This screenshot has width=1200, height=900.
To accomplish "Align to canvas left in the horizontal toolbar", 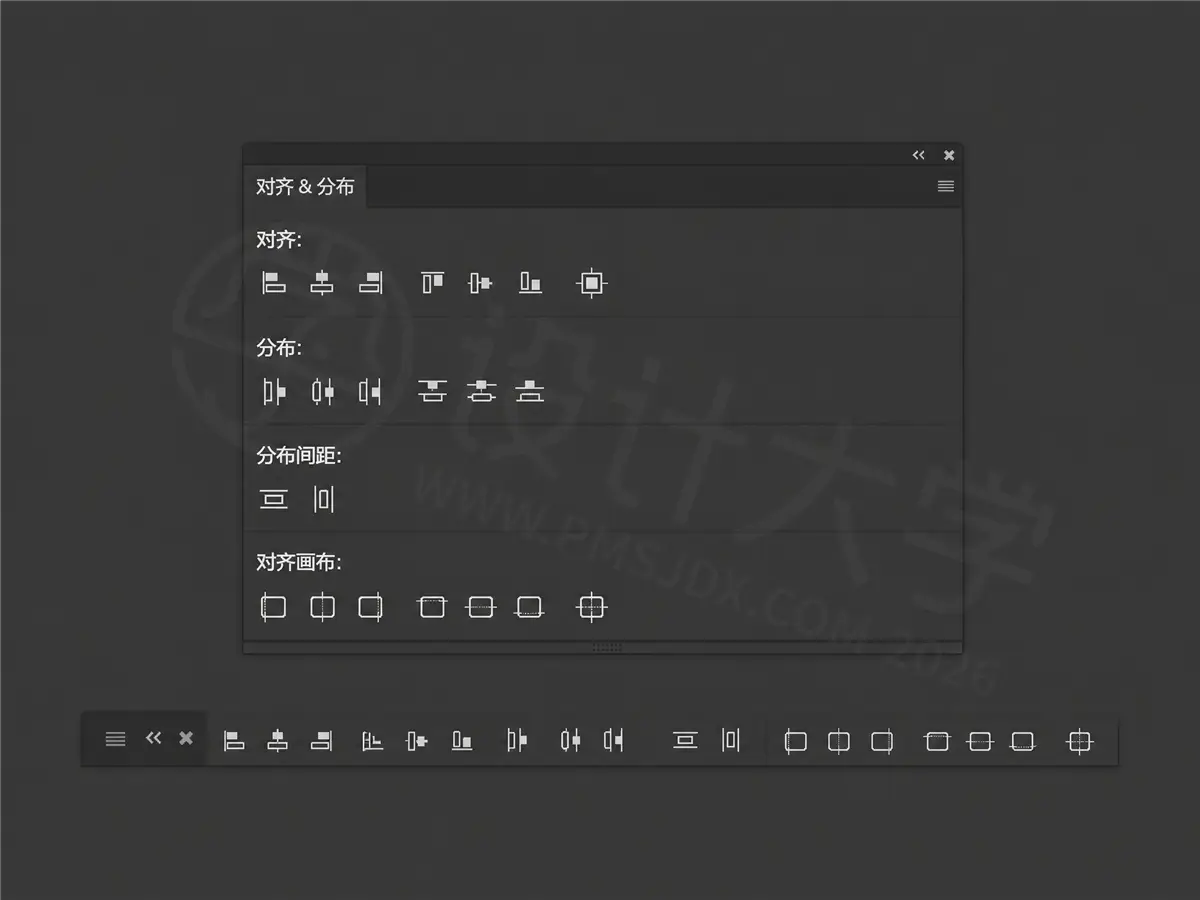I will tap(795, 742).
